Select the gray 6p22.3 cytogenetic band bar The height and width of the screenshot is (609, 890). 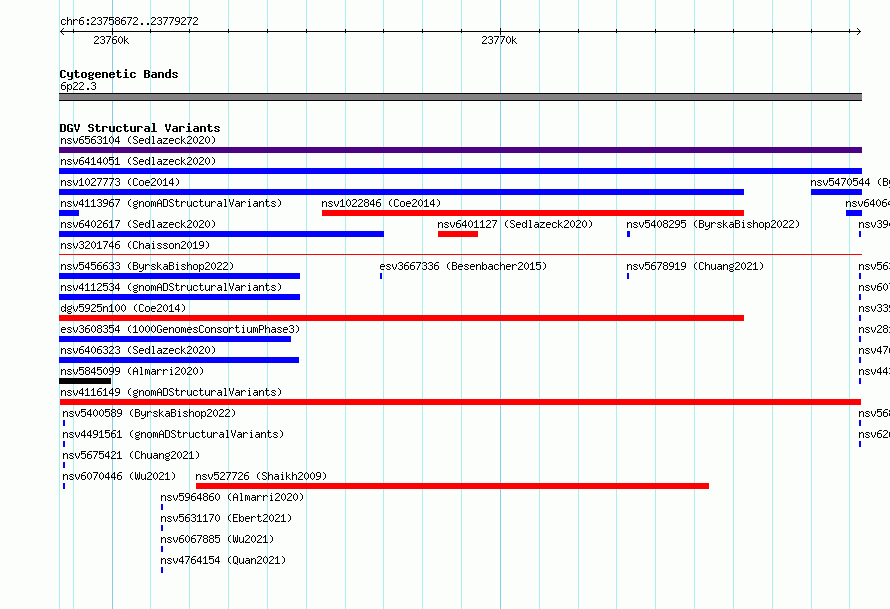tap(460, 97)
